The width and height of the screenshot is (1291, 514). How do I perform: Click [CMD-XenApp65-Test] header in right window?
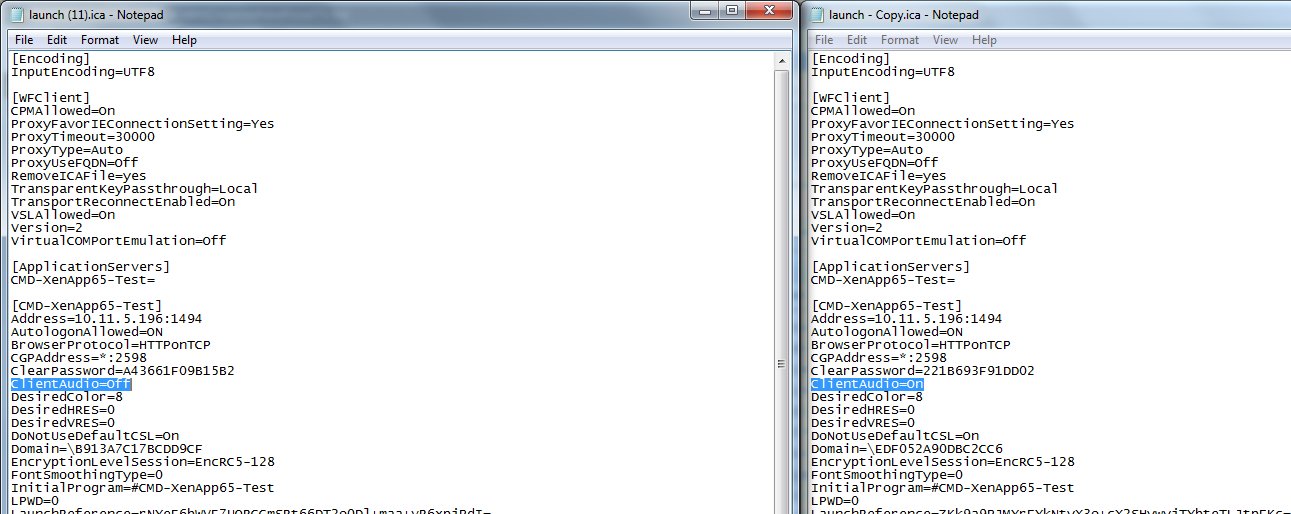click(x=887, y=306)
